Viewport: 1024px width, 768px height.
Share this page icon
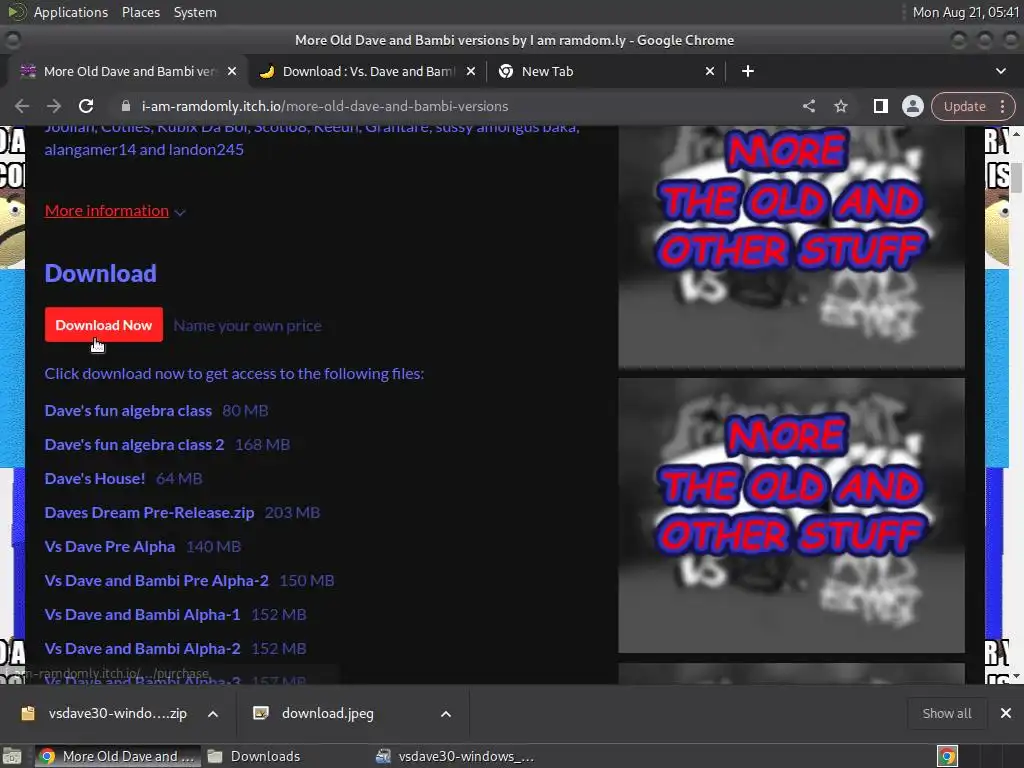pos(808,106)
